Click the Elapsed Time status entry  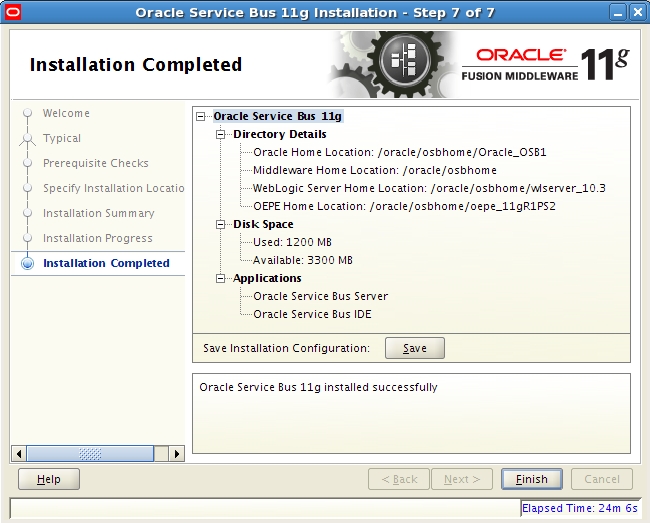[579, 508]
